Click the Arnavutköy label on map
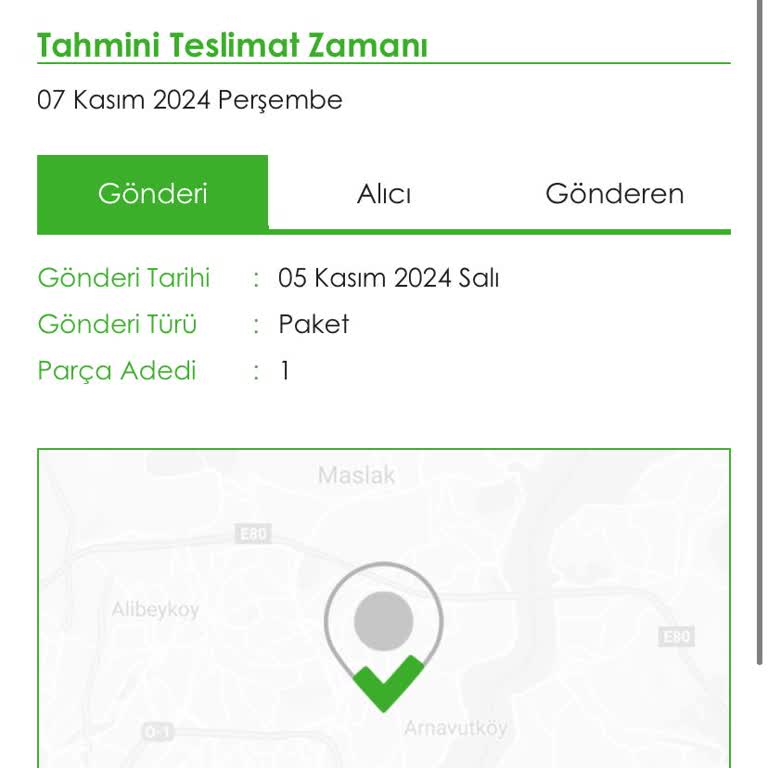Screen dimensions: 768x768 [x=456, y=728]
